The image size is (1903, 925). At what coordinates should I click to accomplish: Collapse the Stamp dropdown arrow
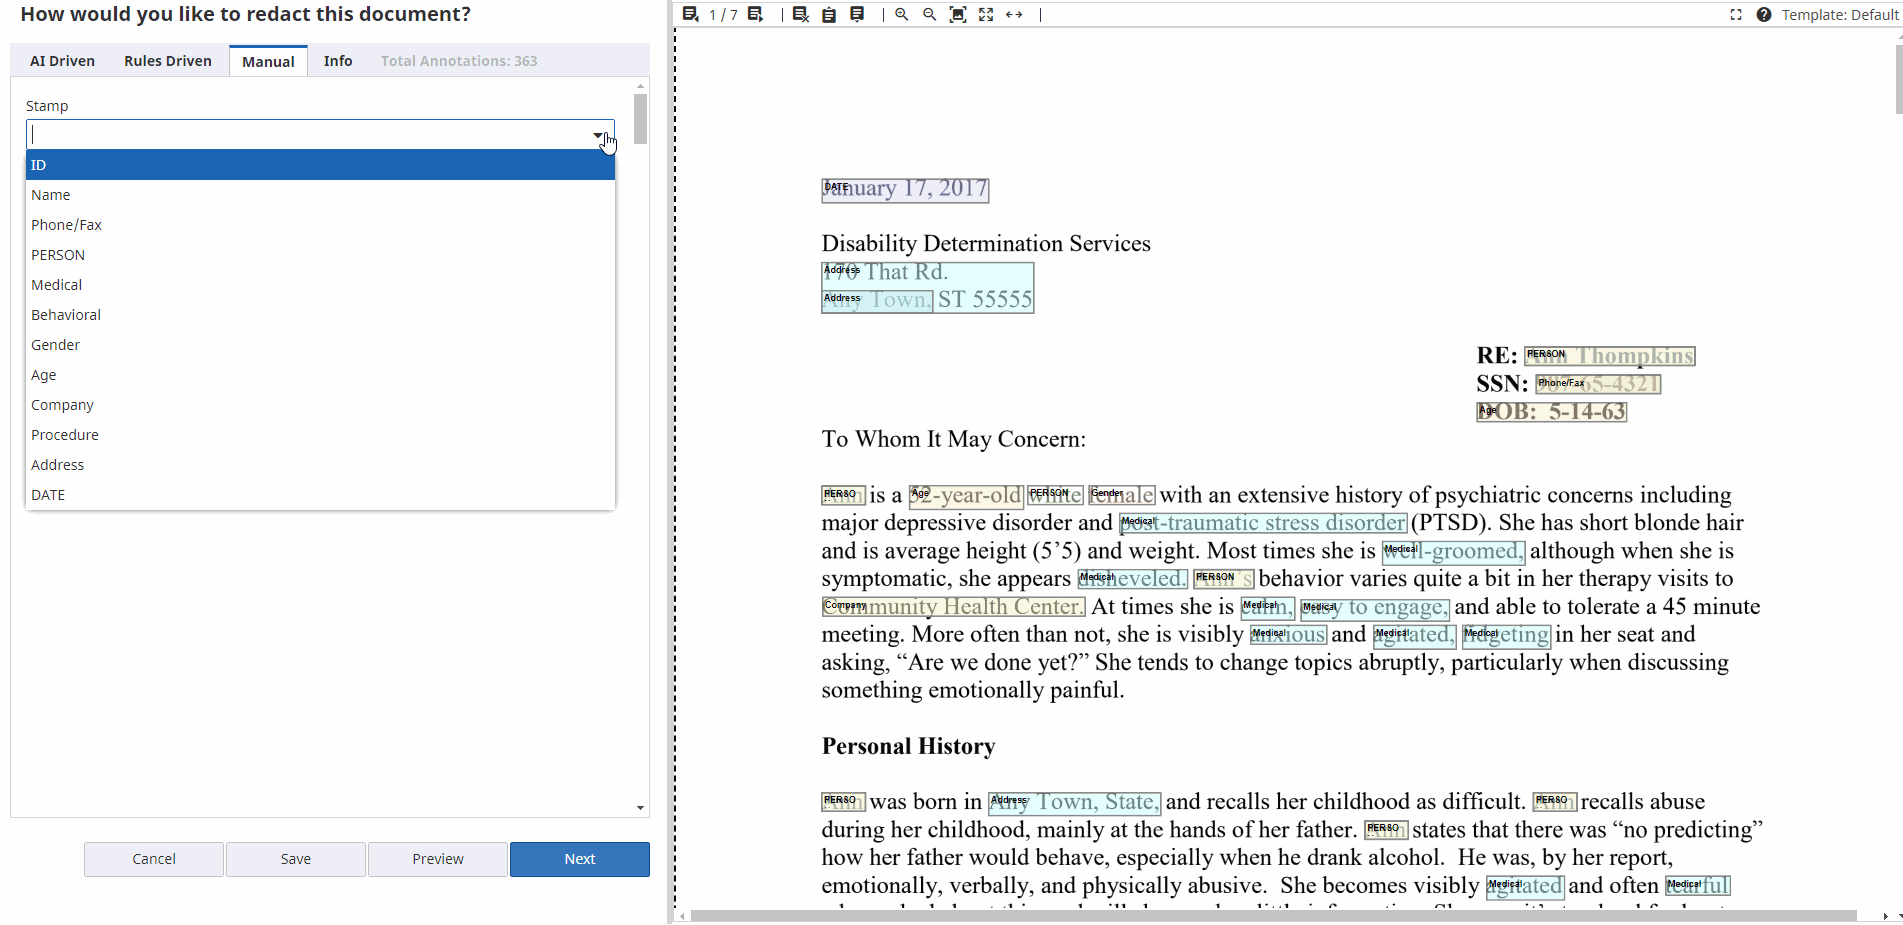pos(598,135)
